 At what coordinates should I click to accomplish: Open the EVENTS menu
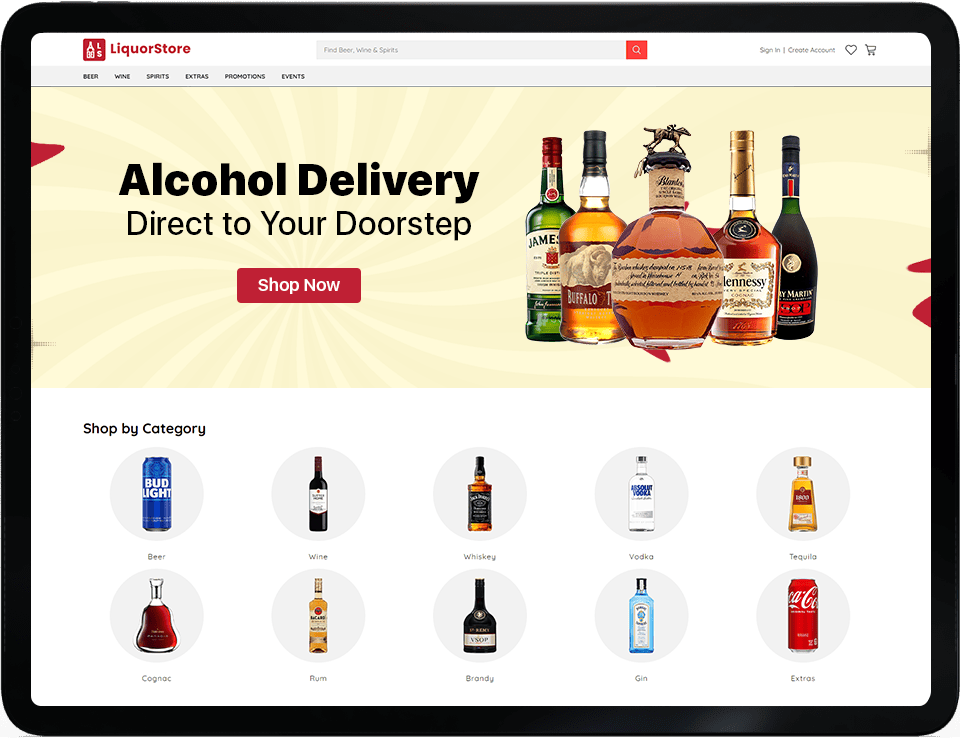293,77
